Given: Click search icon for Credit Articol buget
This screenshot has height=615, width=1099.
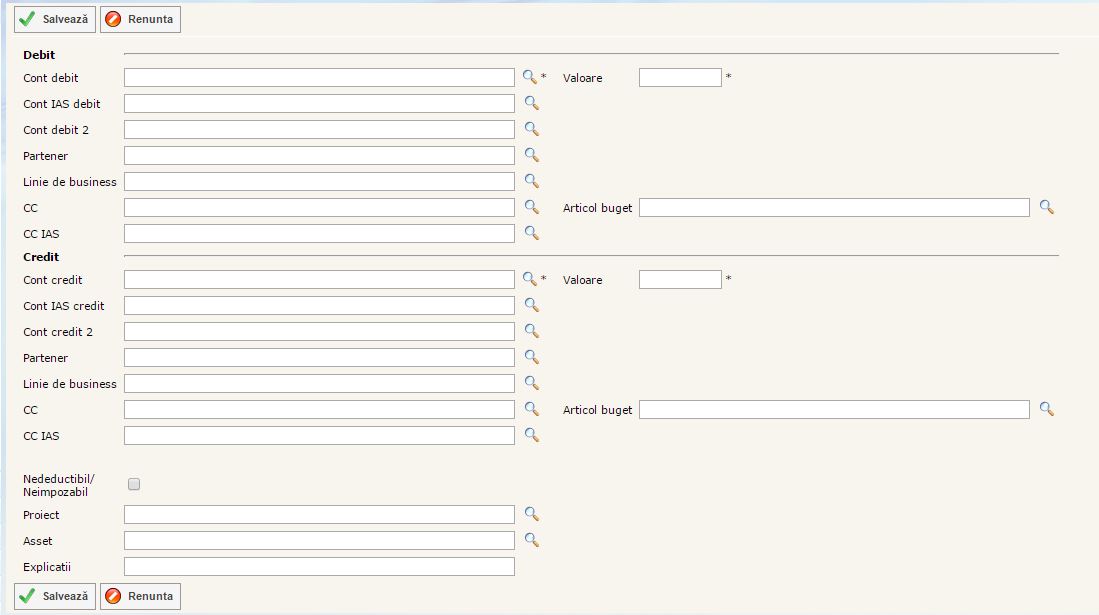Looking at the screenshot, I should point(1046,409).
